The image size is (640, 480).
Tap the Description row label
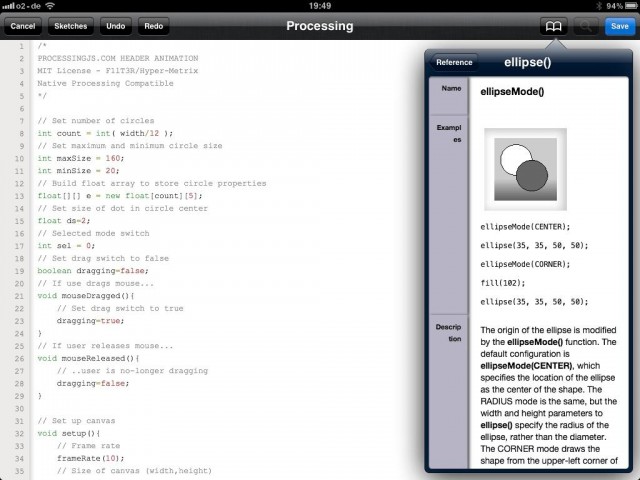(x=448, y=333)
